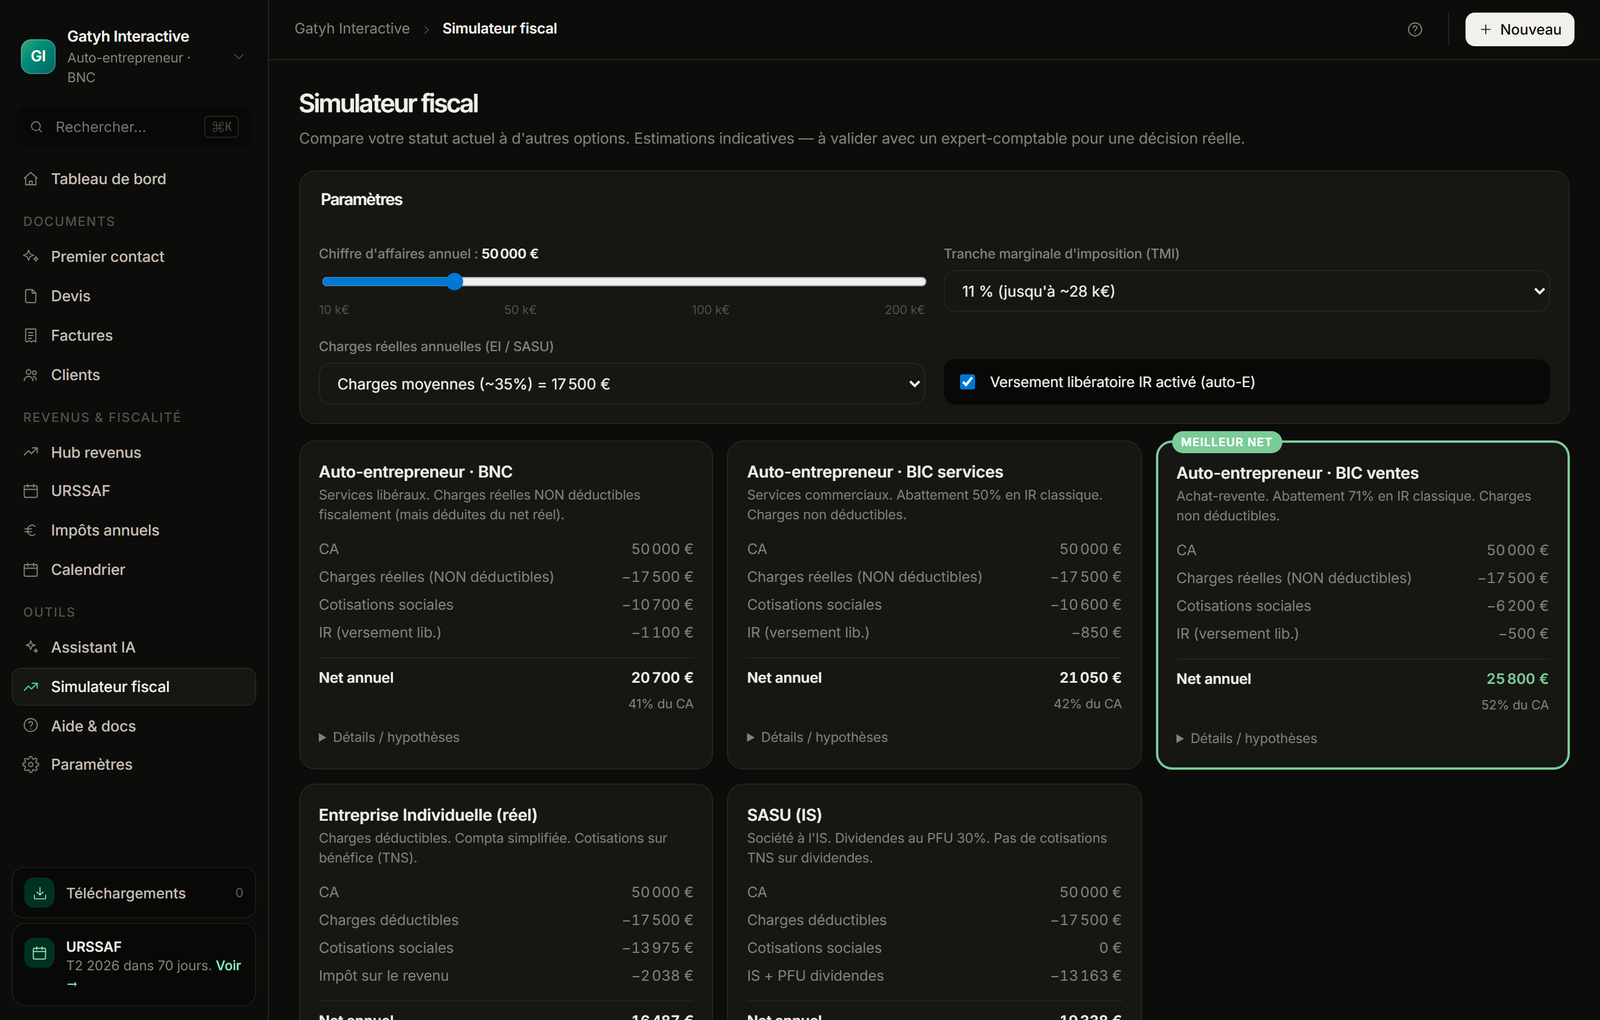Click the Auto-entrepreneur · BIC ventes title
This screenshot has width=1600, height=1020.
(1297, 473)
